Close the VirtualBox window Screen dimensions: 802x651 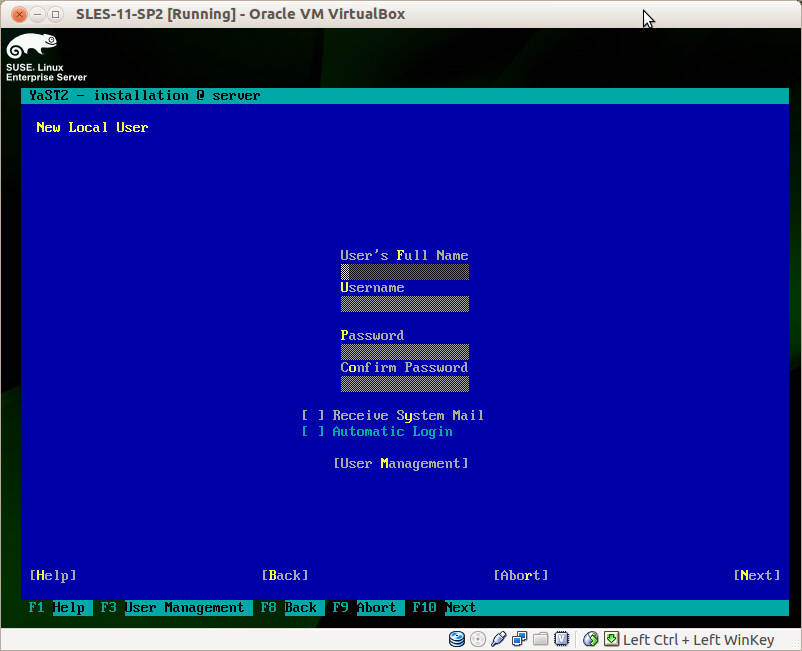click(x=19, y=14)
